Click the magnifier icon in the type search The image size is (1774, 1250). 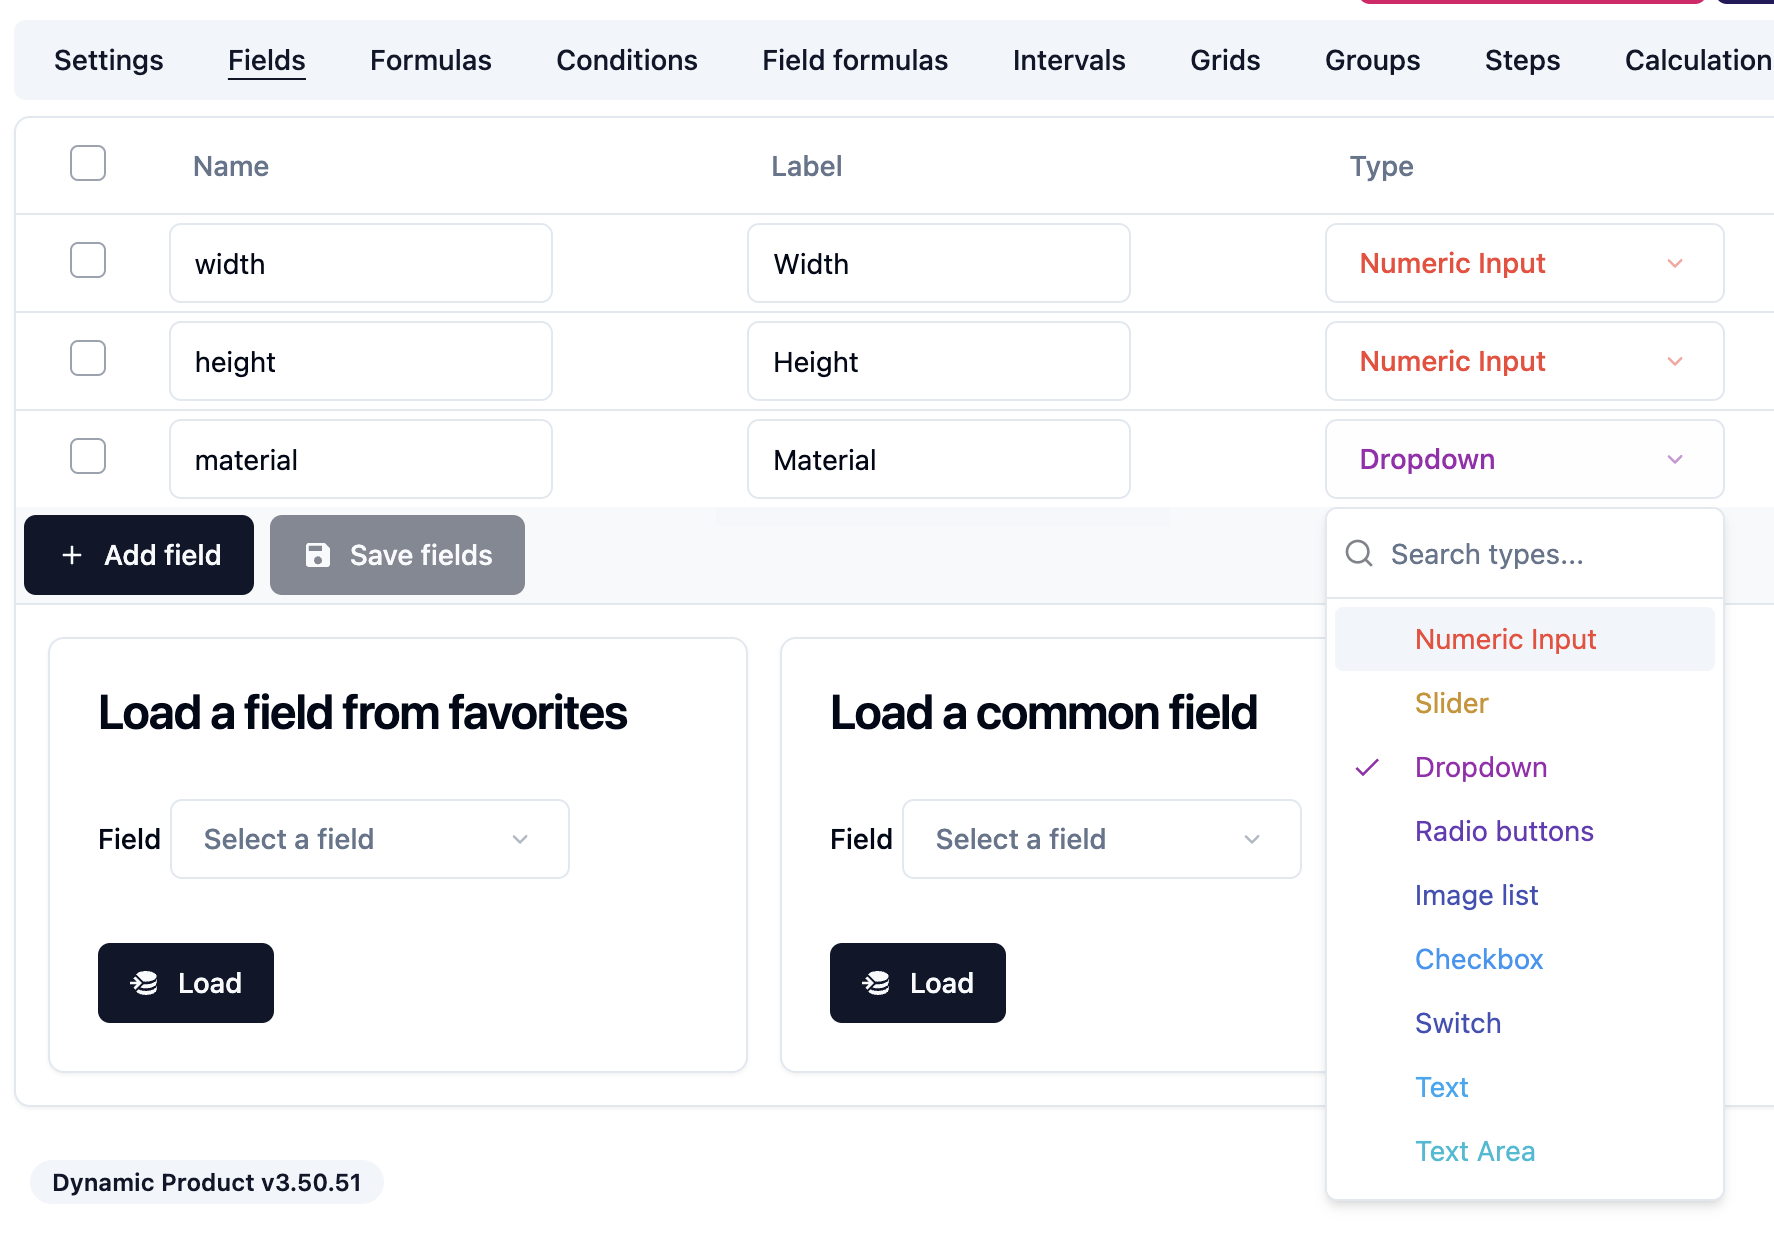point(1359,553)
